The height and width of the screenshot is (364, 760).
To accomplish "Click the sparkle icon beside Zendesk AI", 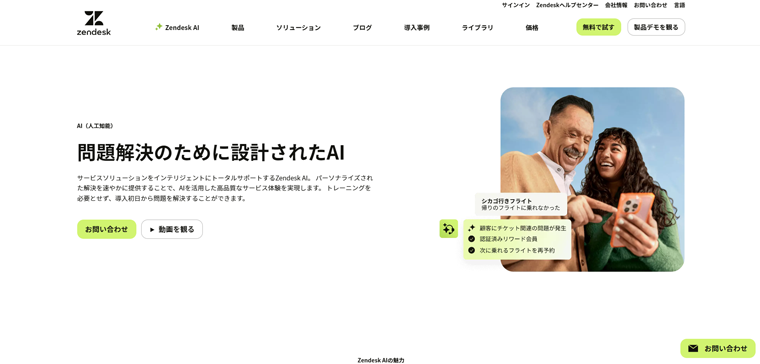I will click(x=158, y=27).
